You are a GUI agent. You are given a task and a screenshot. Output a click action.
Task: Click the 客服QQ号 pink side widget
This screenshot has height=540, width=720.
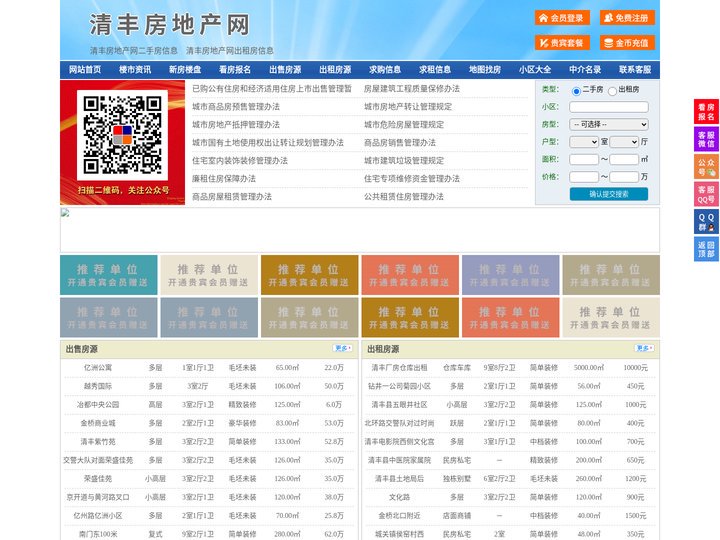706,195
